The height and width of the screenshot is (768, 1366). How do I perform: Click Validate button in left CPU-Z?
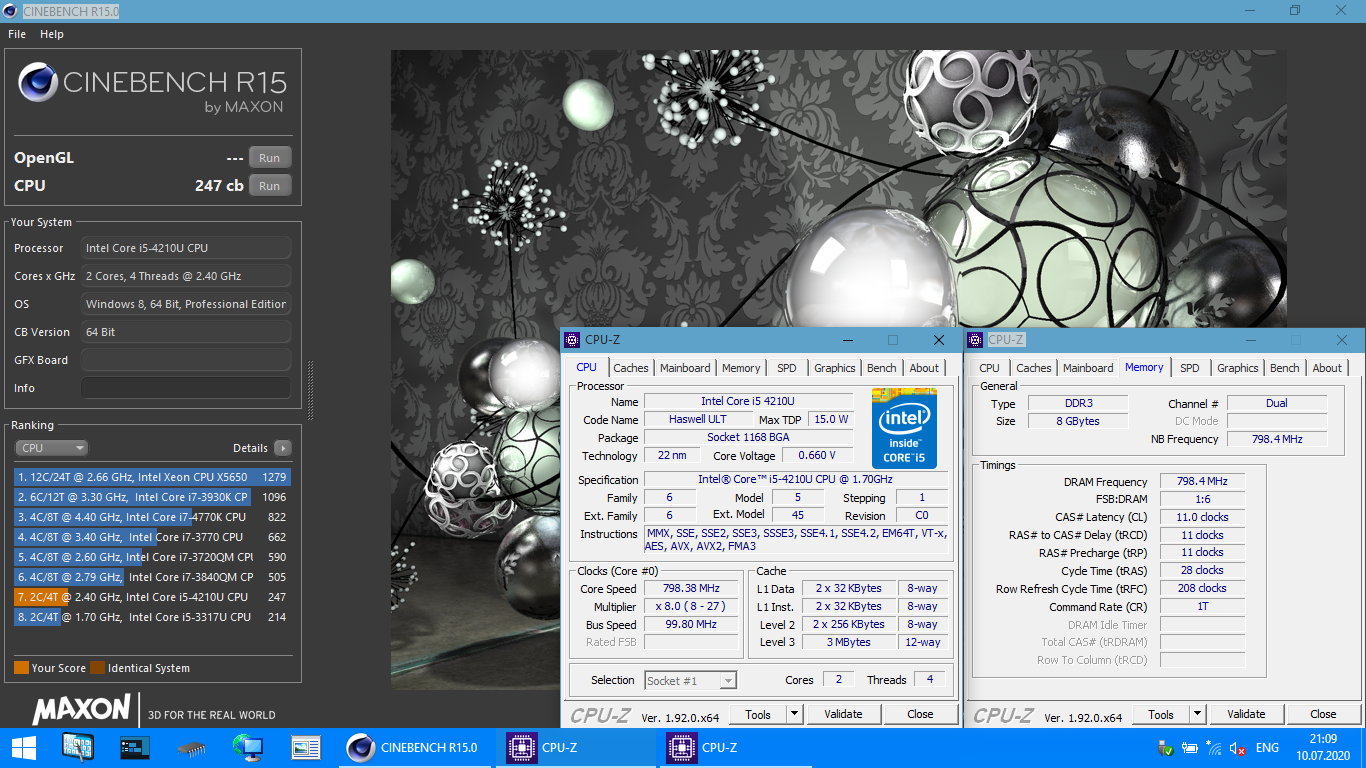click(843, 714)
